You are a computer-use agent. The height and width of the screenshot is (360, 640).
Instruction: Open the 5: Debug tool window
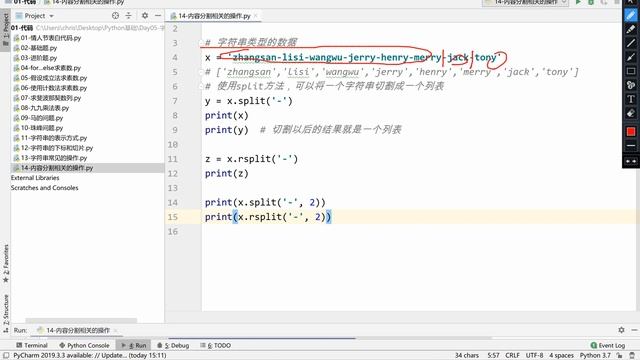(x=173, y=345)
